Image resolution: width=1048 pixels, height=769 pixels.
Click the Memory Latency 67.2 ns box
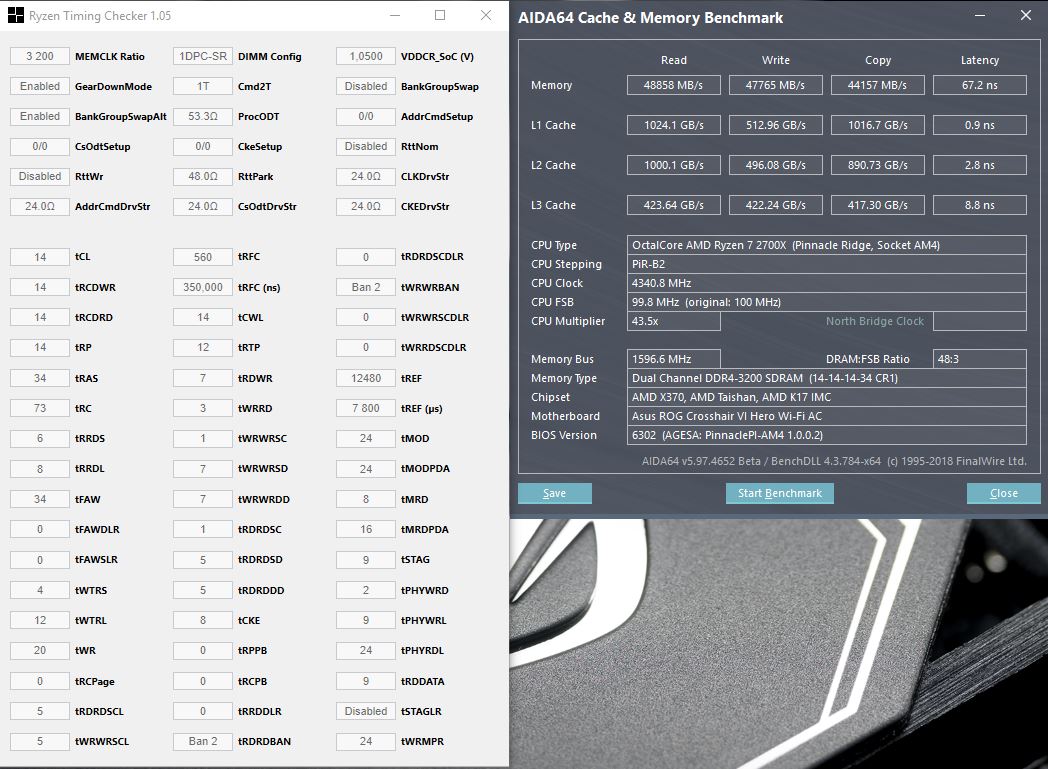tap(980, 85)
